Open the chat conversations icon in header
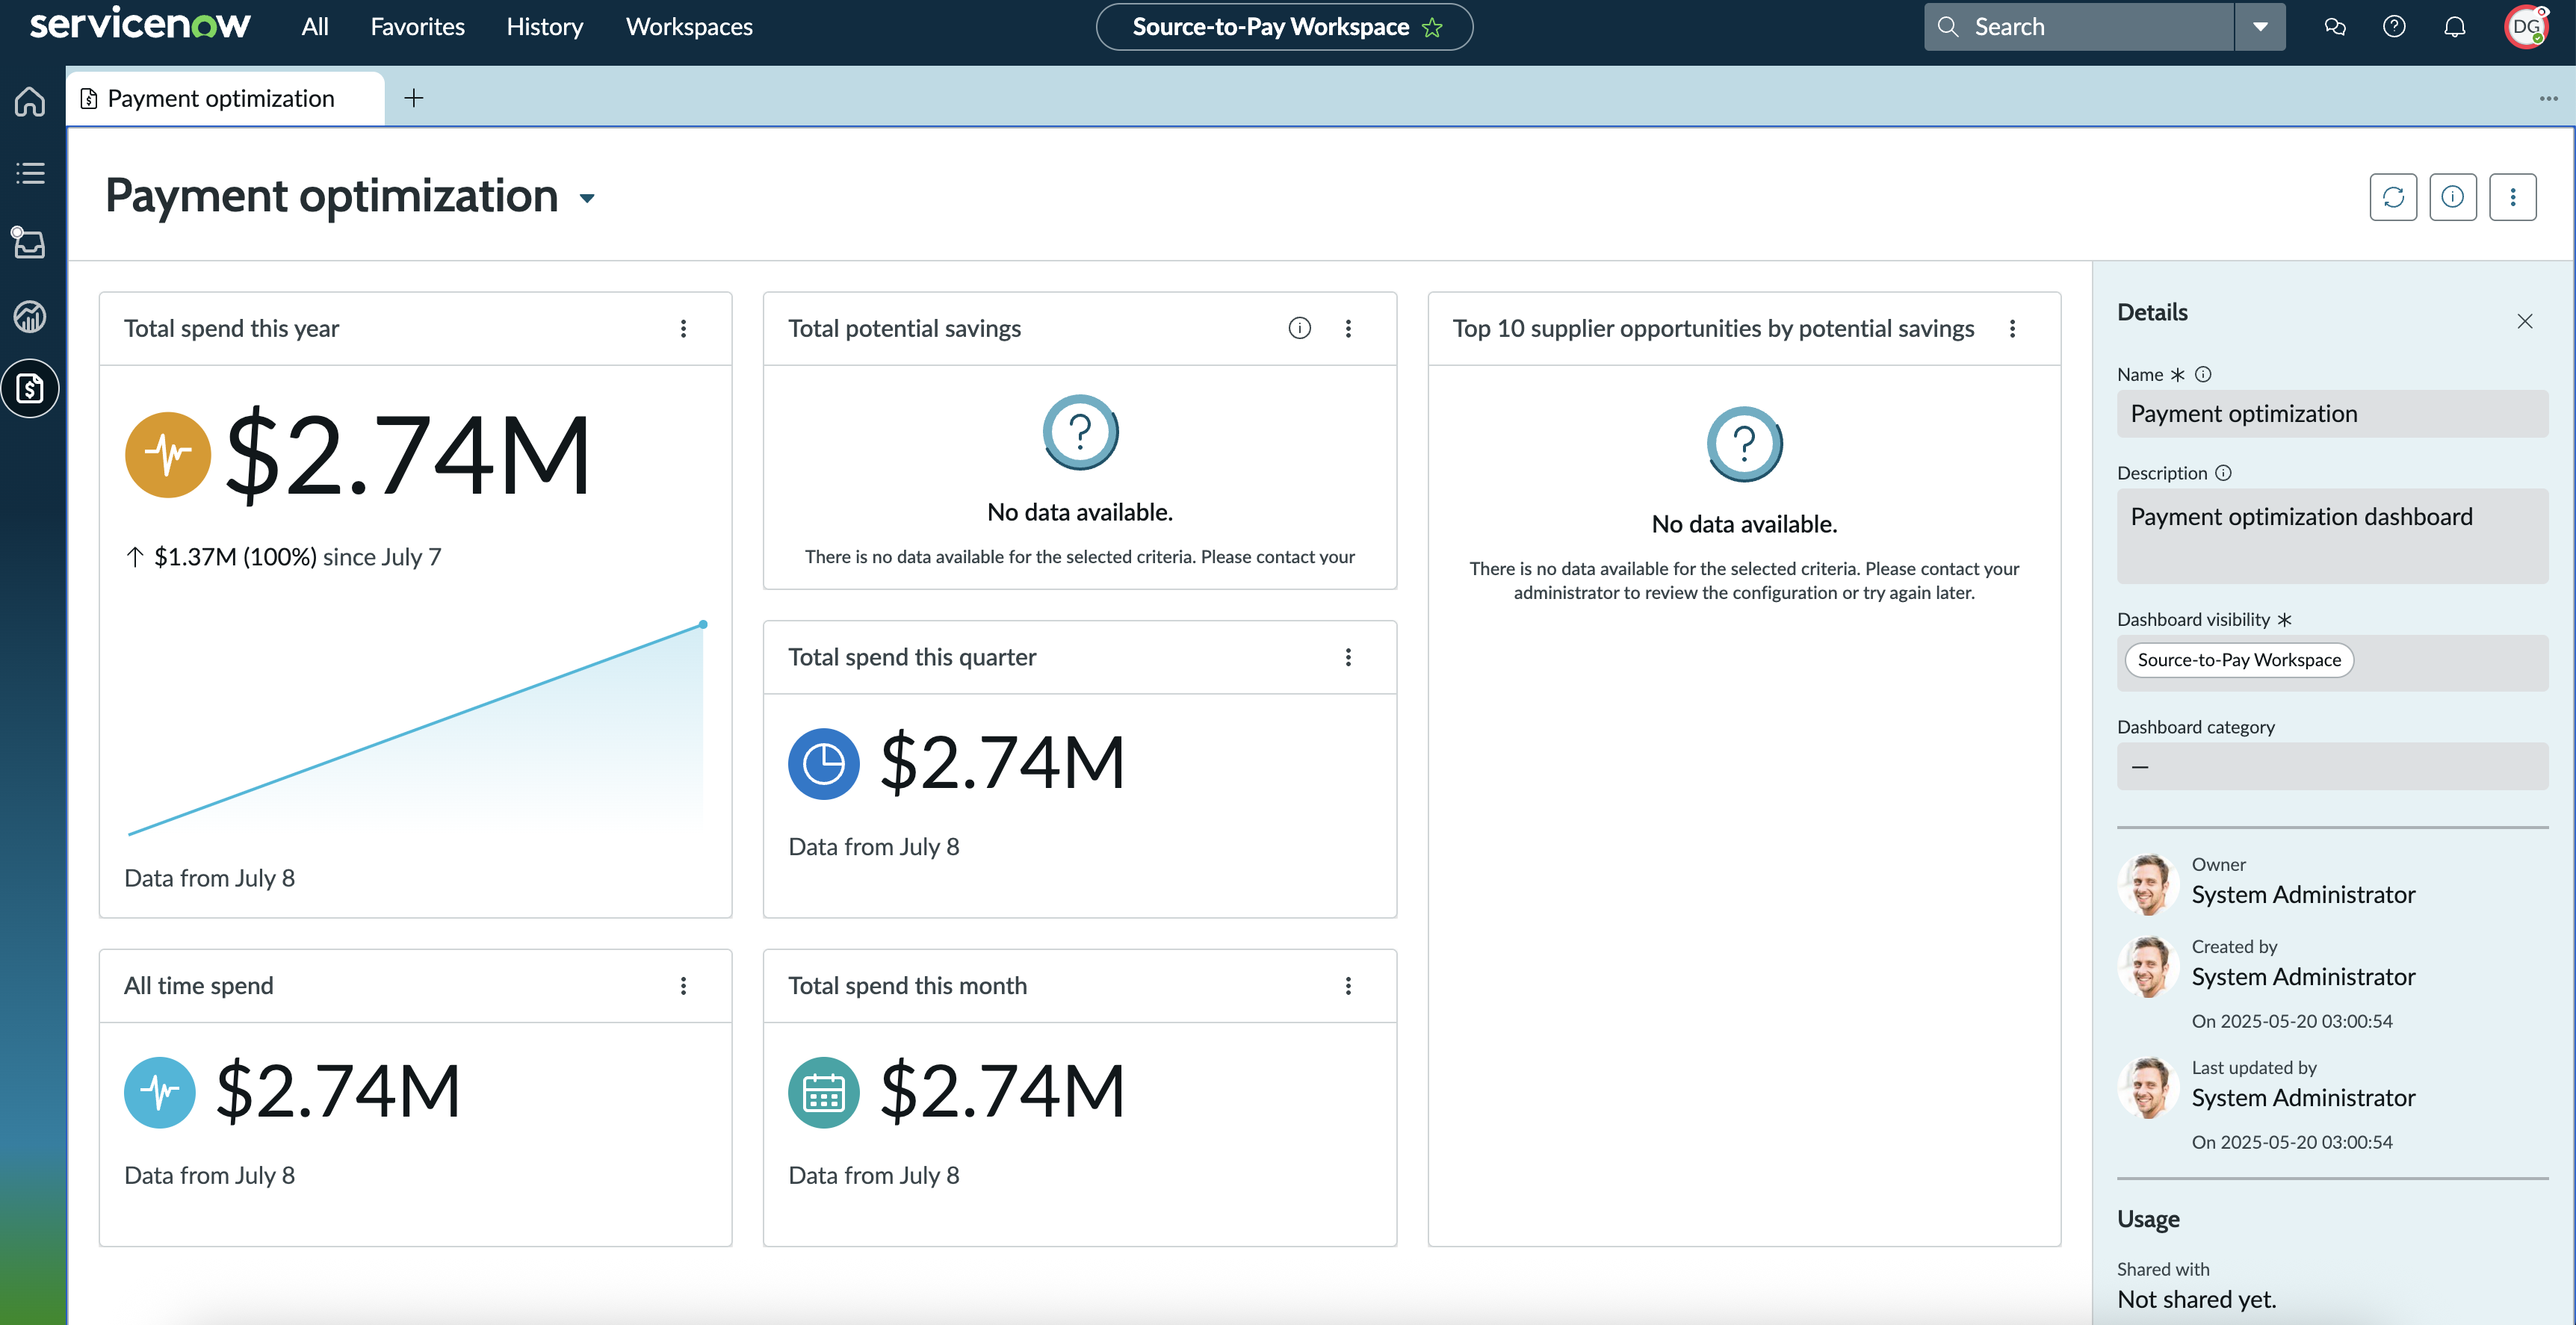The image size is (2576, 1325). click(2334, 27)
